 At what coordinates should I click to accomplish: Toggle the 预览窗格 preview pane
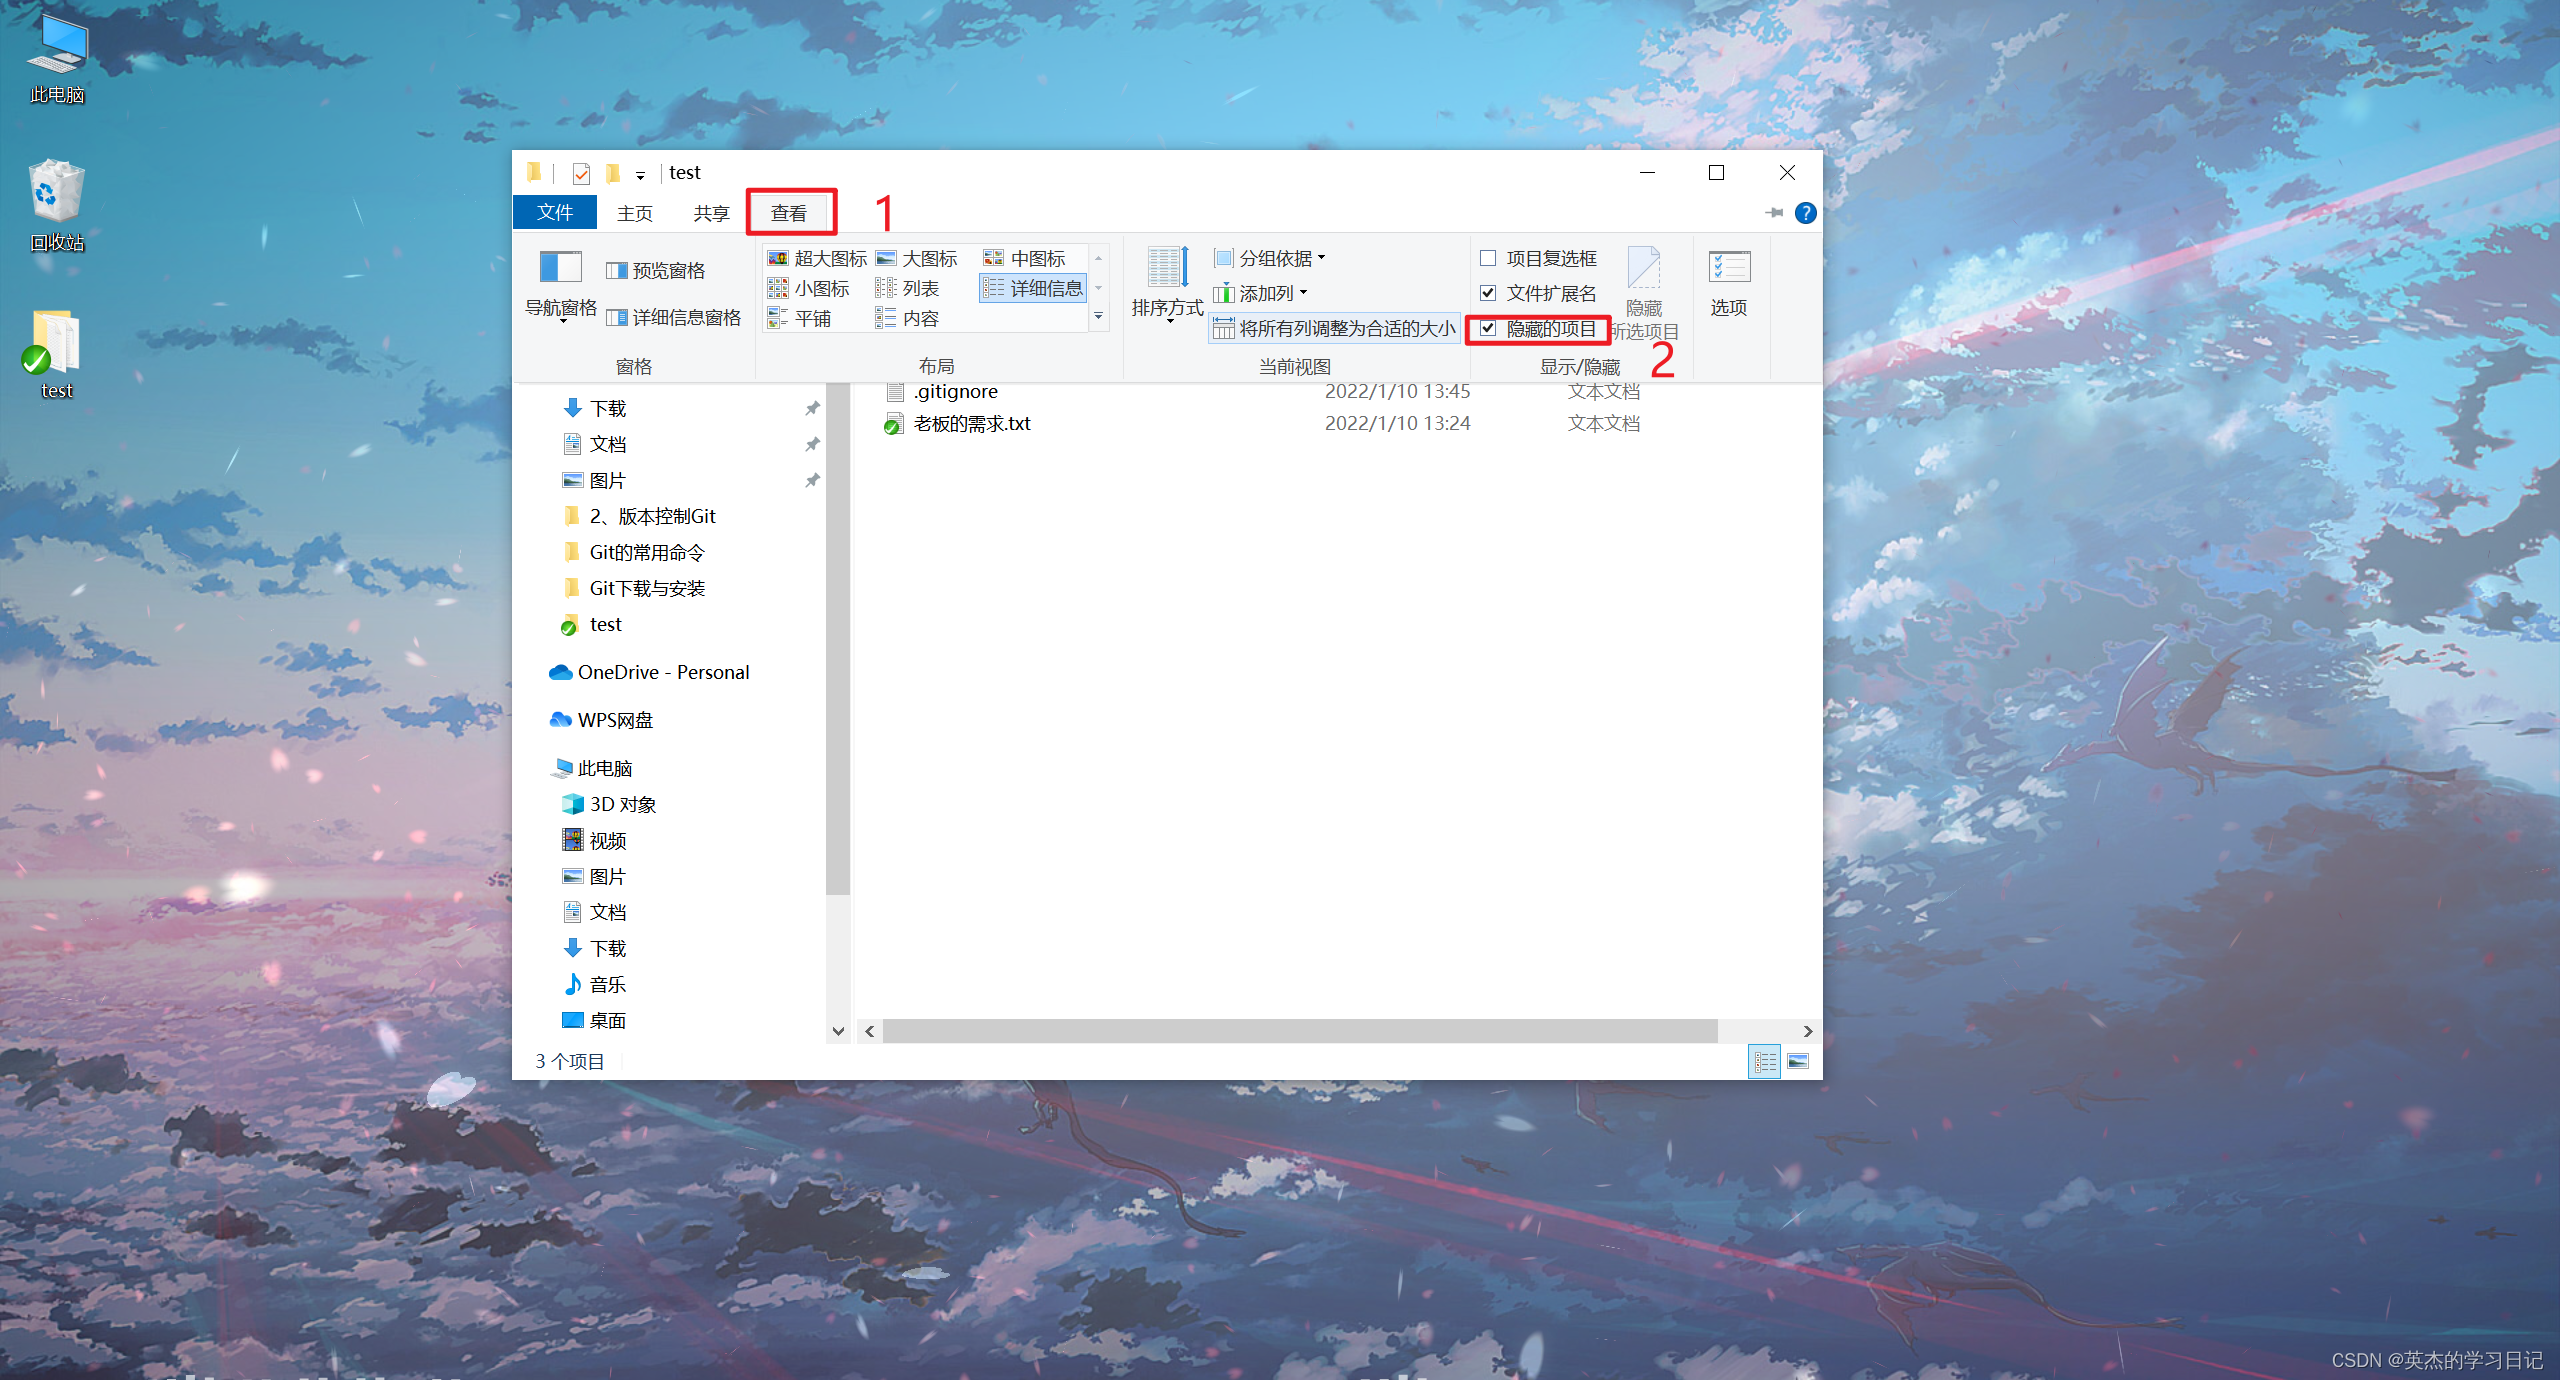click(656, 271)
